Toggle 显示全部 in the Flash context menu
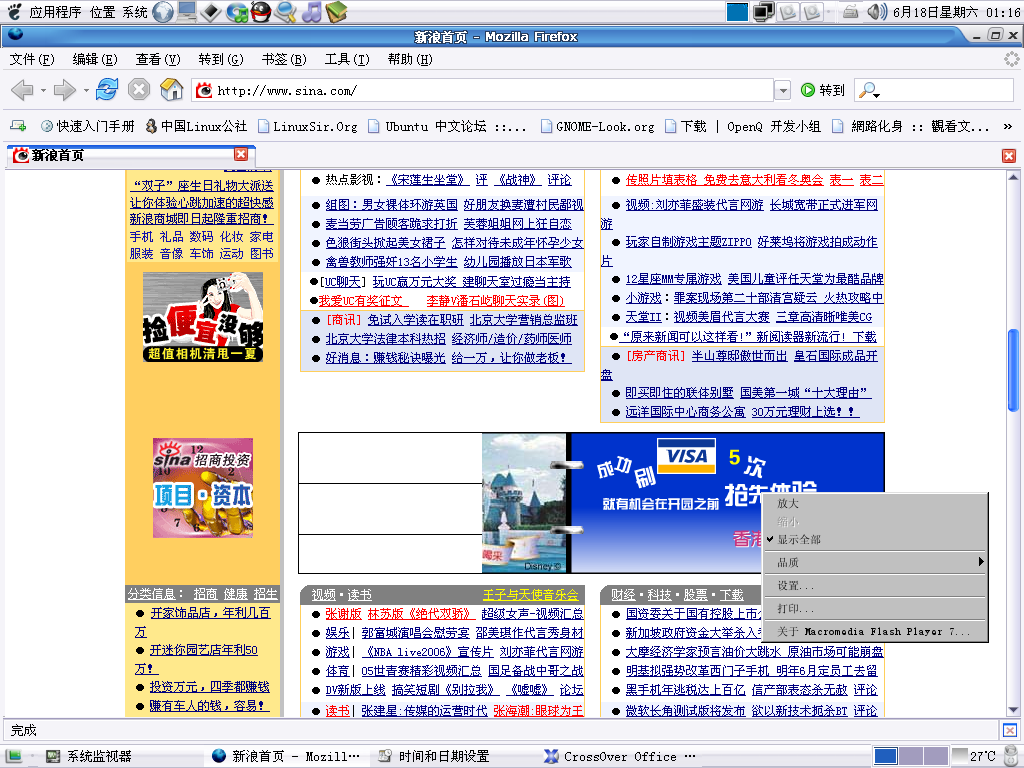Screen dimensions: 1024x768 tap(875, 539)
